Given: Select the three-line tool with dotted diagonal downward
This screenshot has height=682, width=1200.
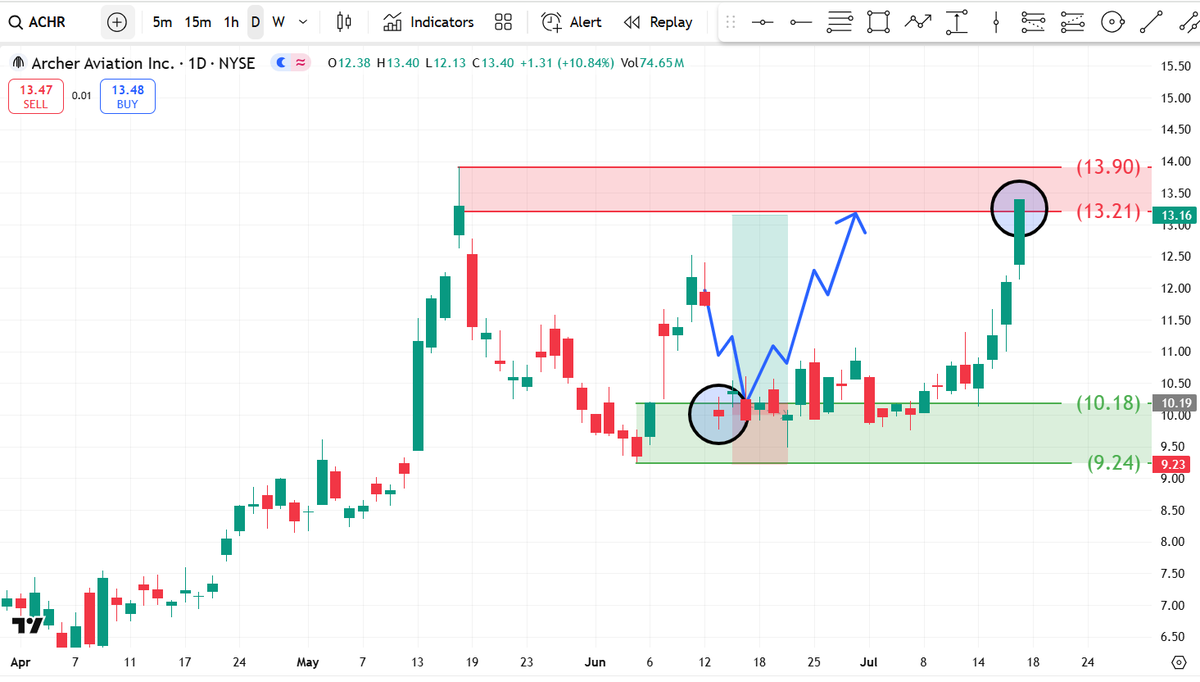Looking at the screenshot, I should coord(1034,22).
